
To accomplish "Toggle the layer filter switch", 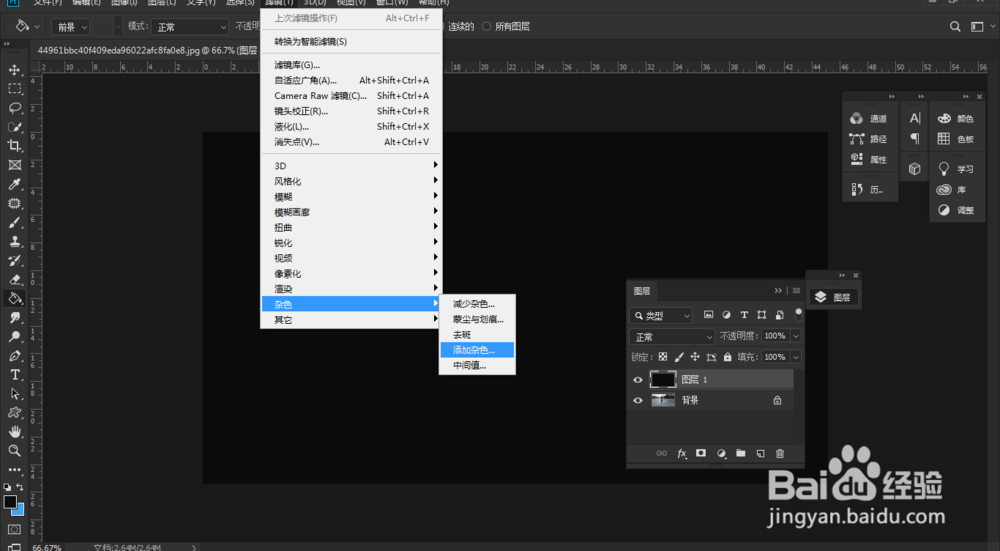I will tap(798, 314).
